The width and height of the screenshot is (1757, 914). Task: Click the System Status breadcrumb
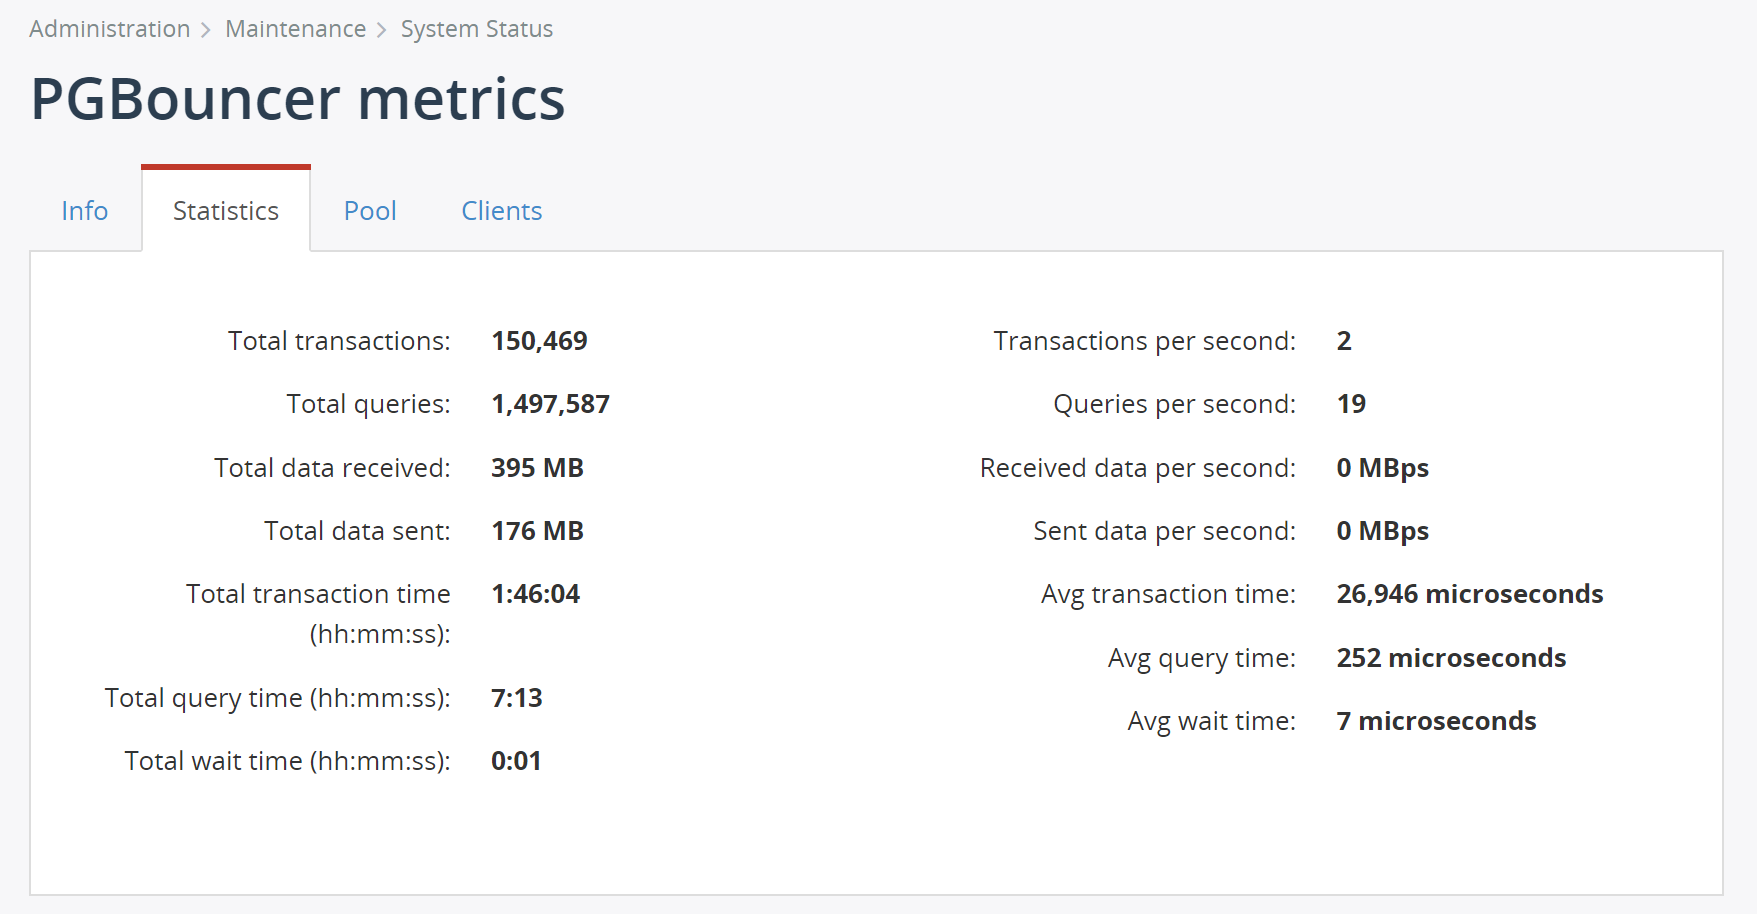[x=477, y=29]
